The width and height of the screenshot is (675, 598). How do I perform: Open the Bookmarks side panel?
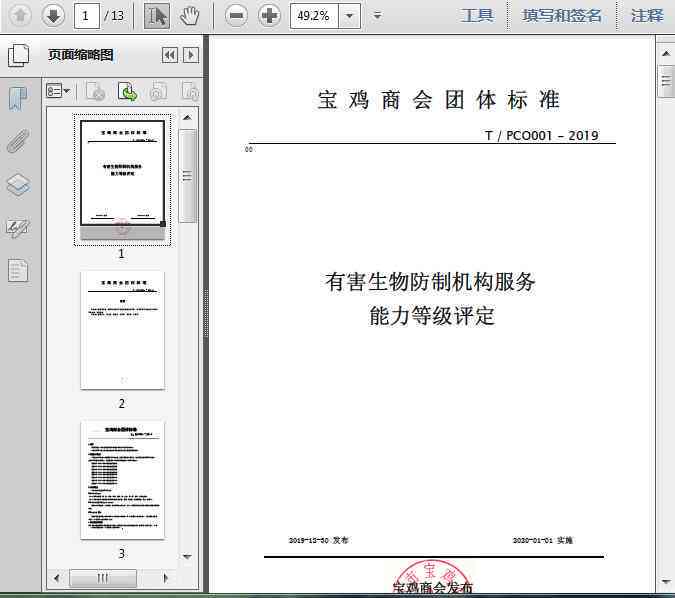[18, 98]
